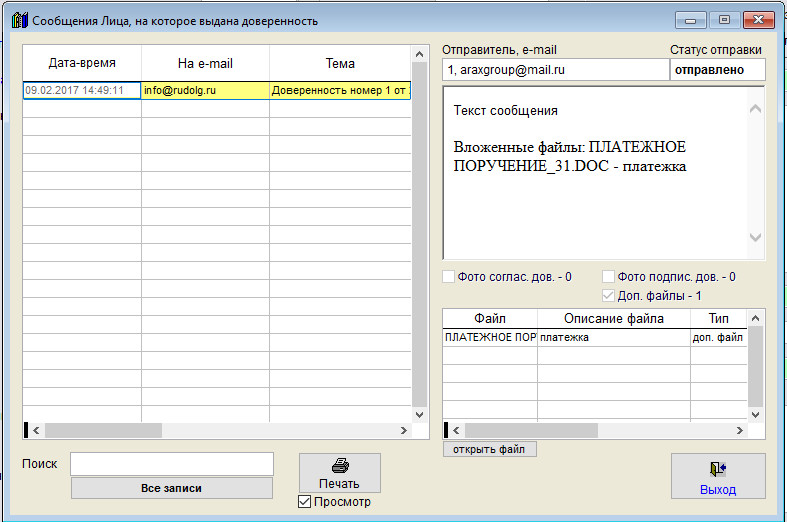Click the Все записи button
Viewport: 787px width, 522px height.
(x=172, y=488)
